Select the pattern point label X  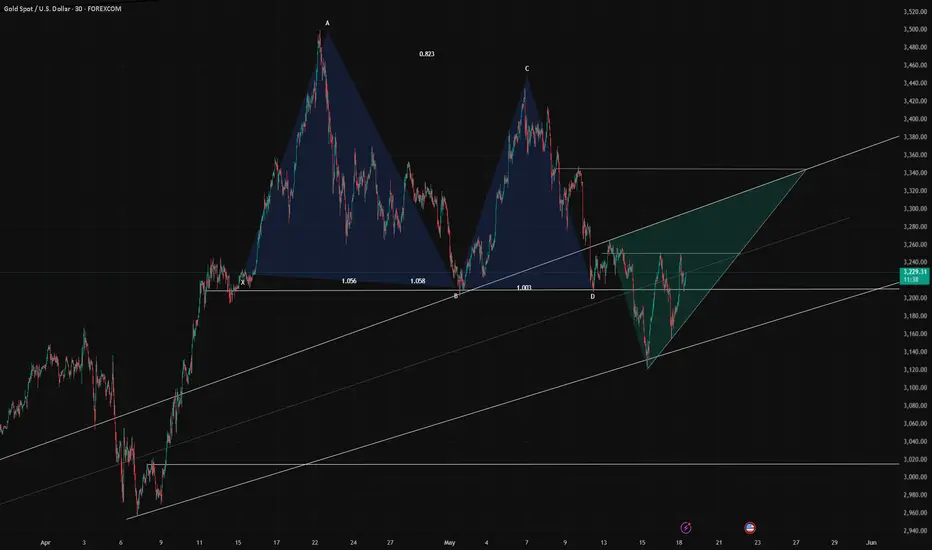click(x=243, y=282)
